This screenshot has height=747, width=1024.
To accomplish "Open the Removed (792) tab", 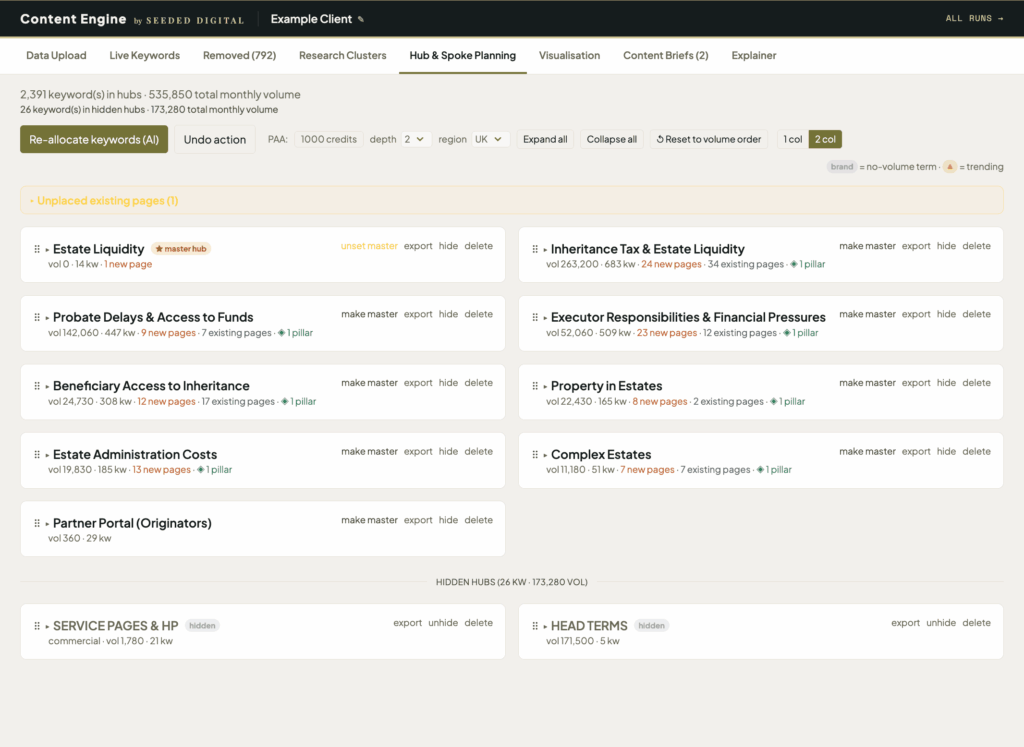I will (x=239, y=56).
